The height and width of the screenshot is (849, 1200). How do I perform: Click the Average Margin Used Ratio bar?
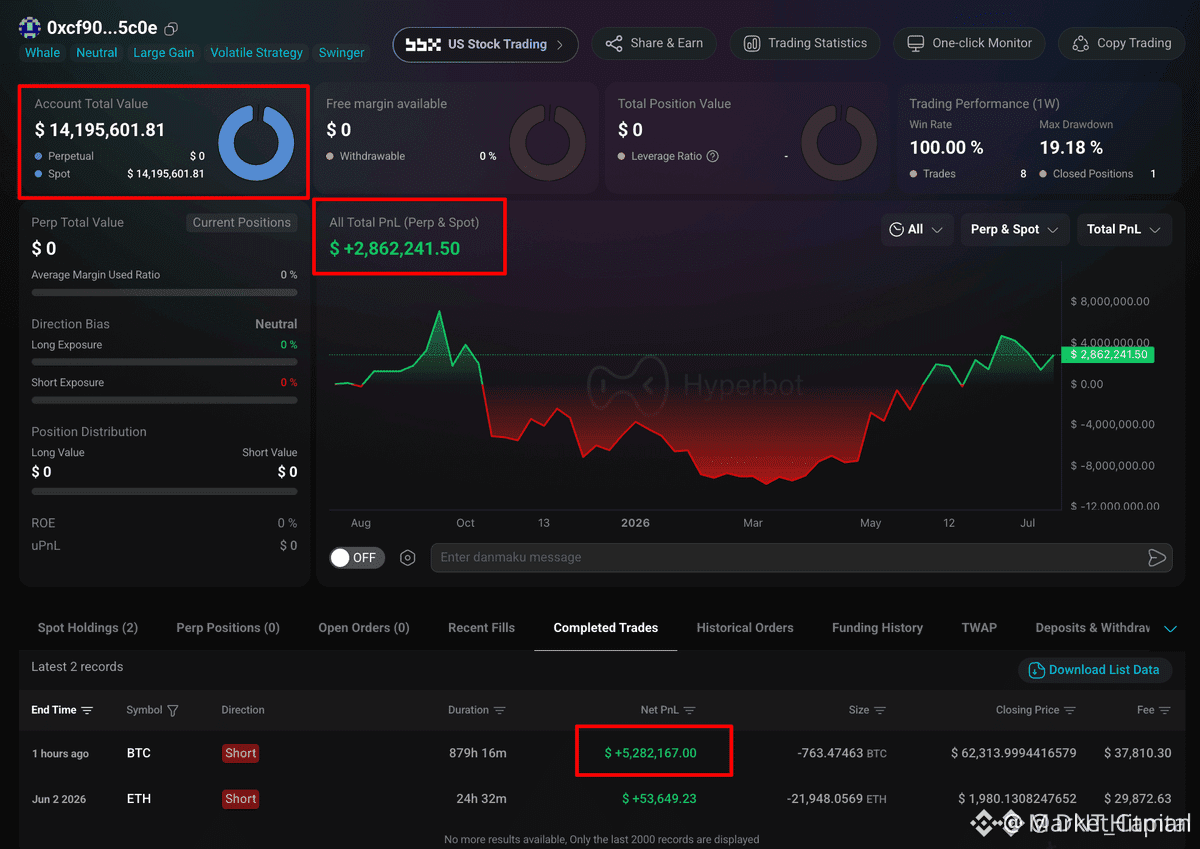pyautogui.click(x=164, y=293)
